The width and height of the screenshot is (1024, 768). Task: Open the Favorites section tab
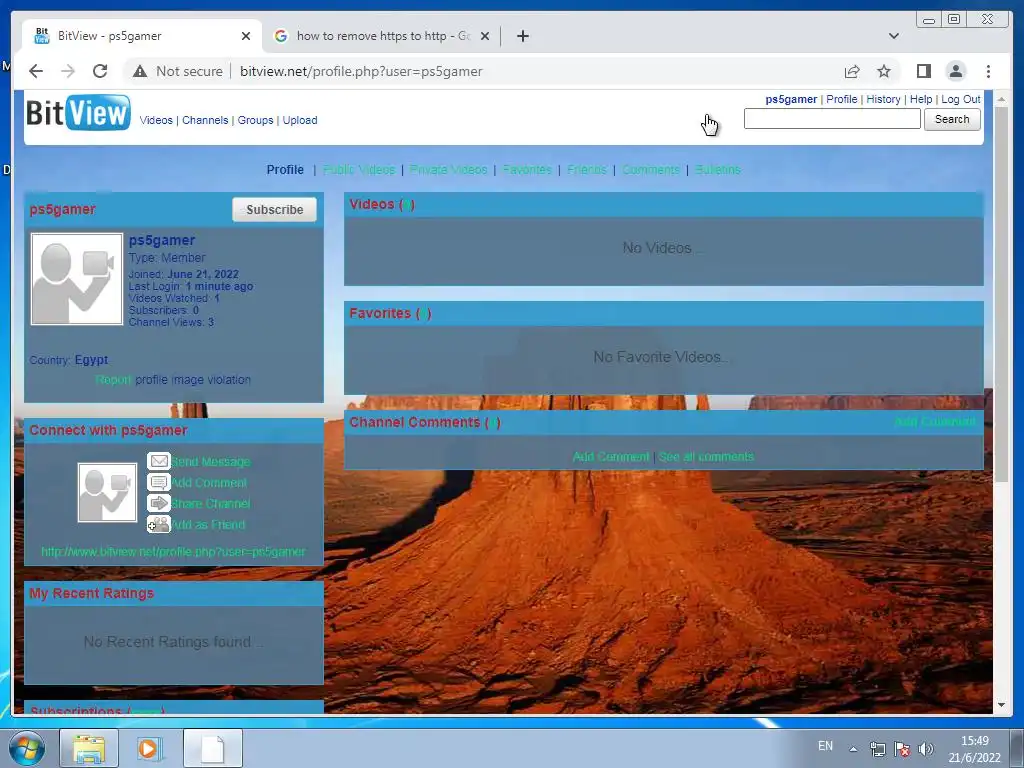pos(527,170)
